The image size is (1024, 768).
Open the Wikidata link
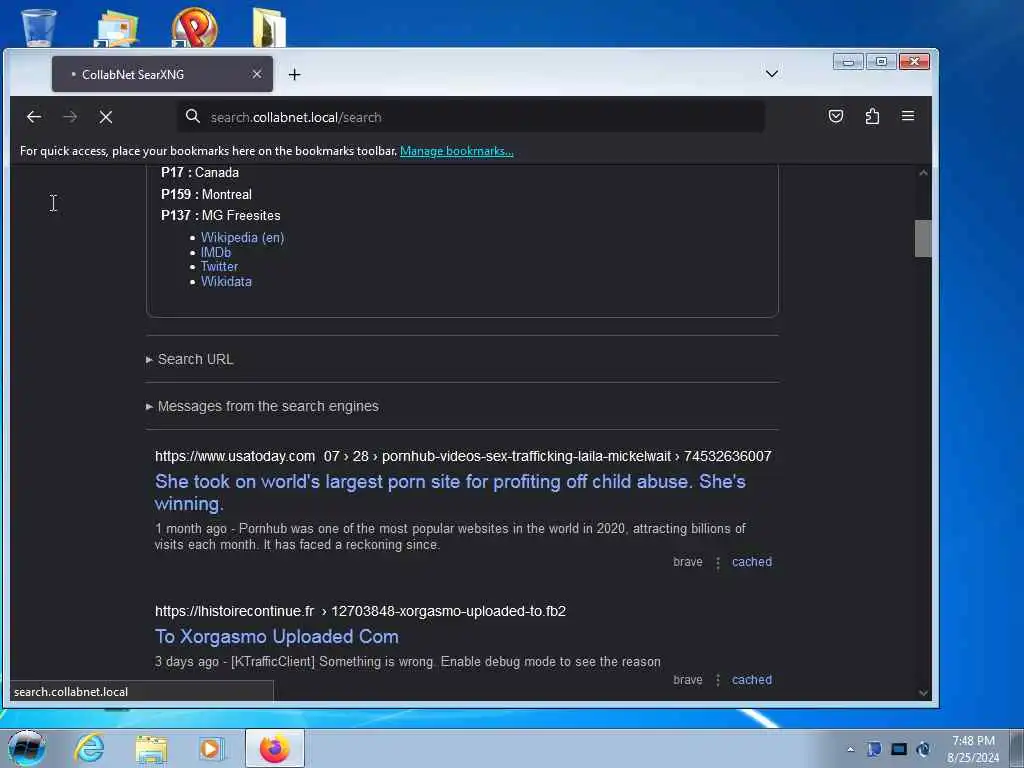[x=226, y=281]
